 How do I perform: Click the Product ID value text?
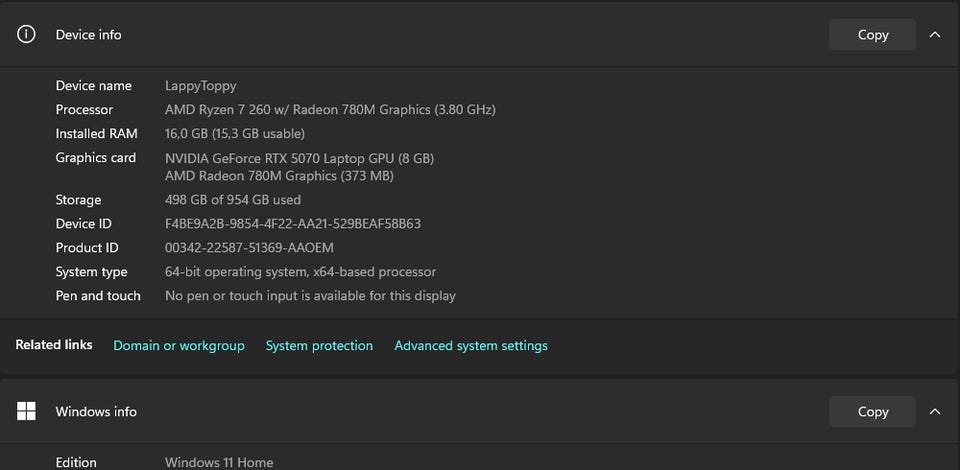click(249, 248)
